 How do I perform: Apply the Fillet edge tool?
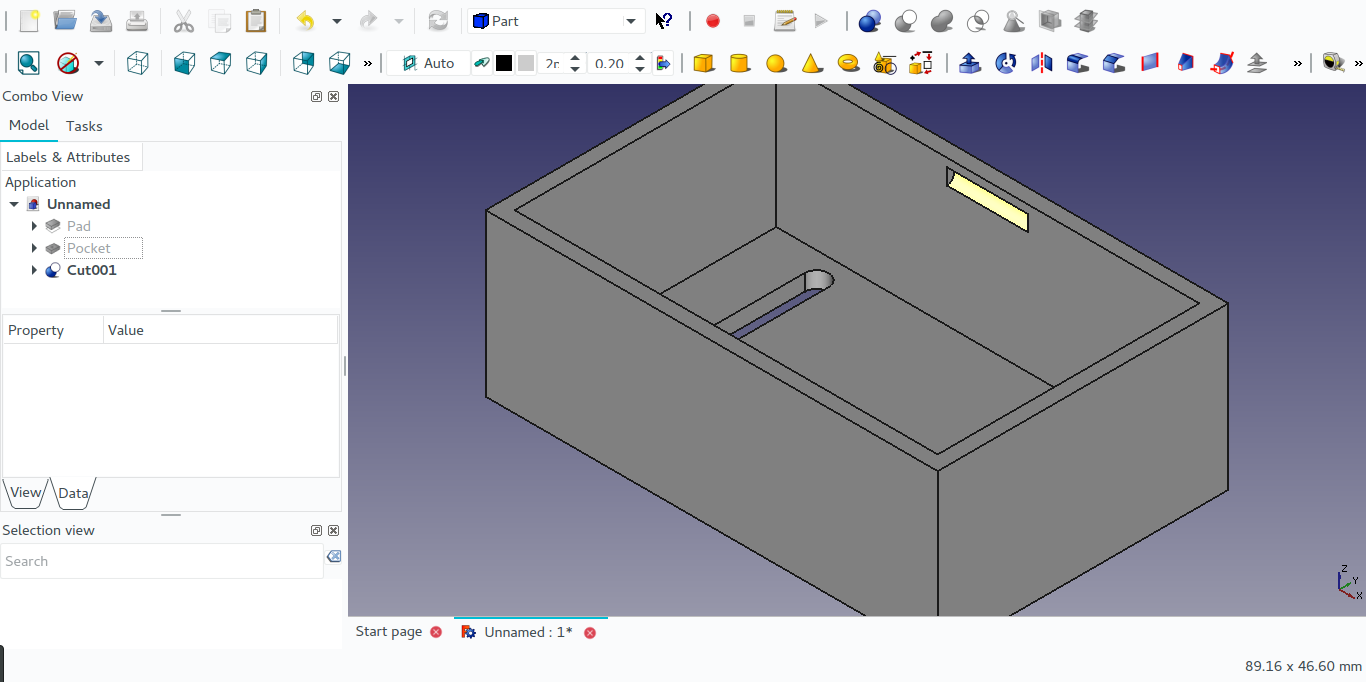(1077, 63)
